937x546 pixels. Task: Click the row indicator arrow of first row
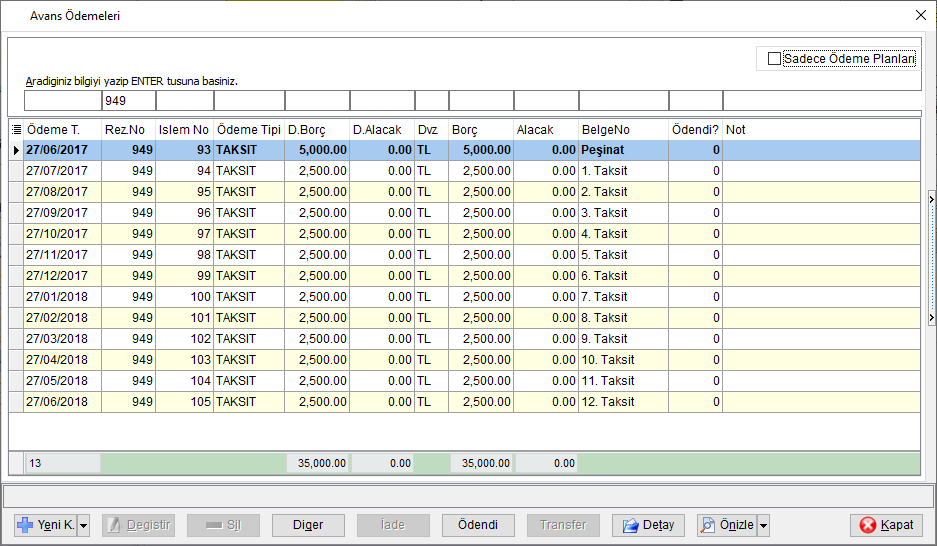(16, 150)
